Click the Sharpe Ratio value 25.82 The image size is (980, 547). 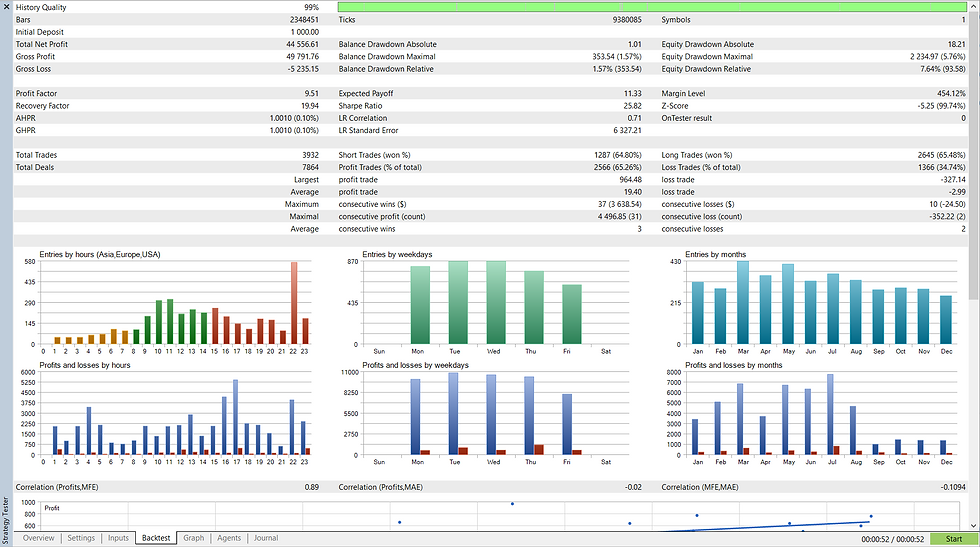[632, 106]
